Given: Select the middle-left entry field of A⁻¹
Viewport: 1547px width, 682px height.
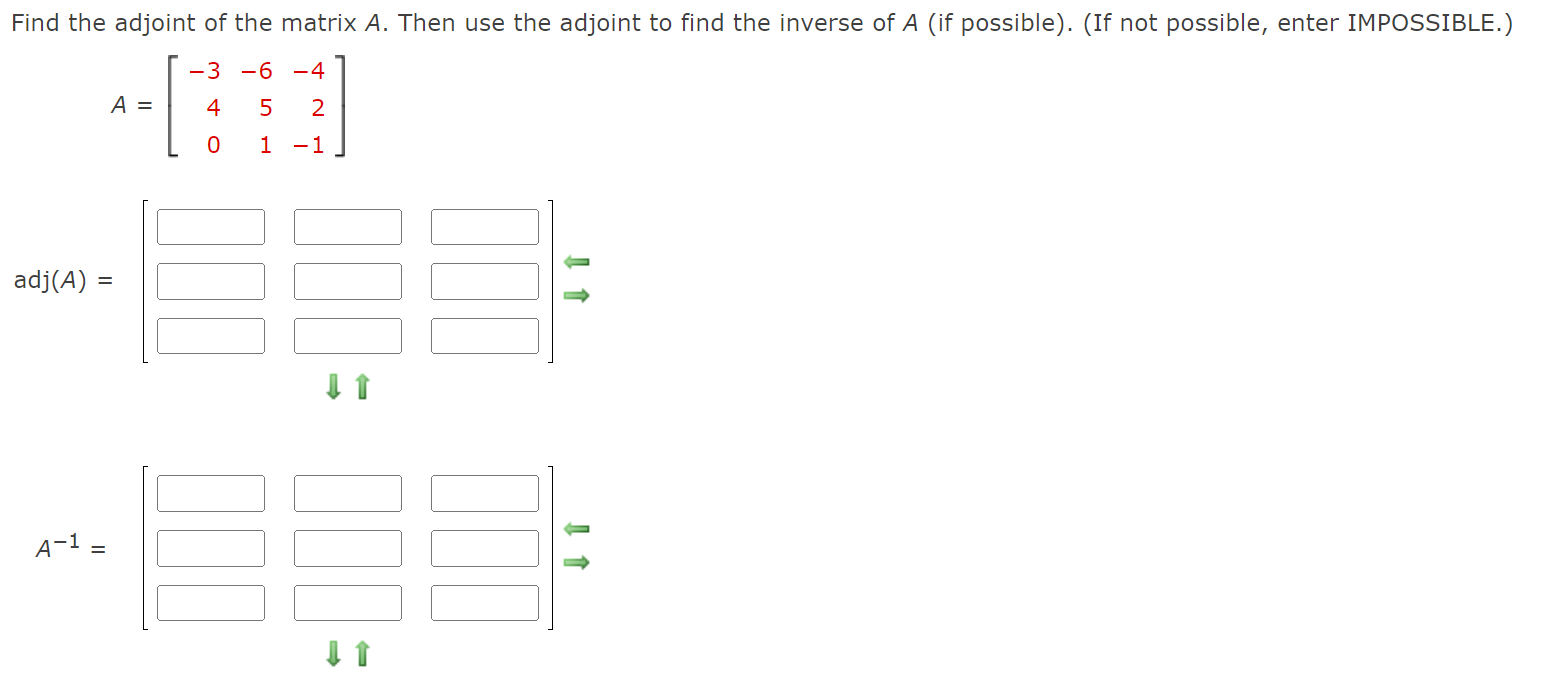Looking at the screenshot, I should pos(211,548).
